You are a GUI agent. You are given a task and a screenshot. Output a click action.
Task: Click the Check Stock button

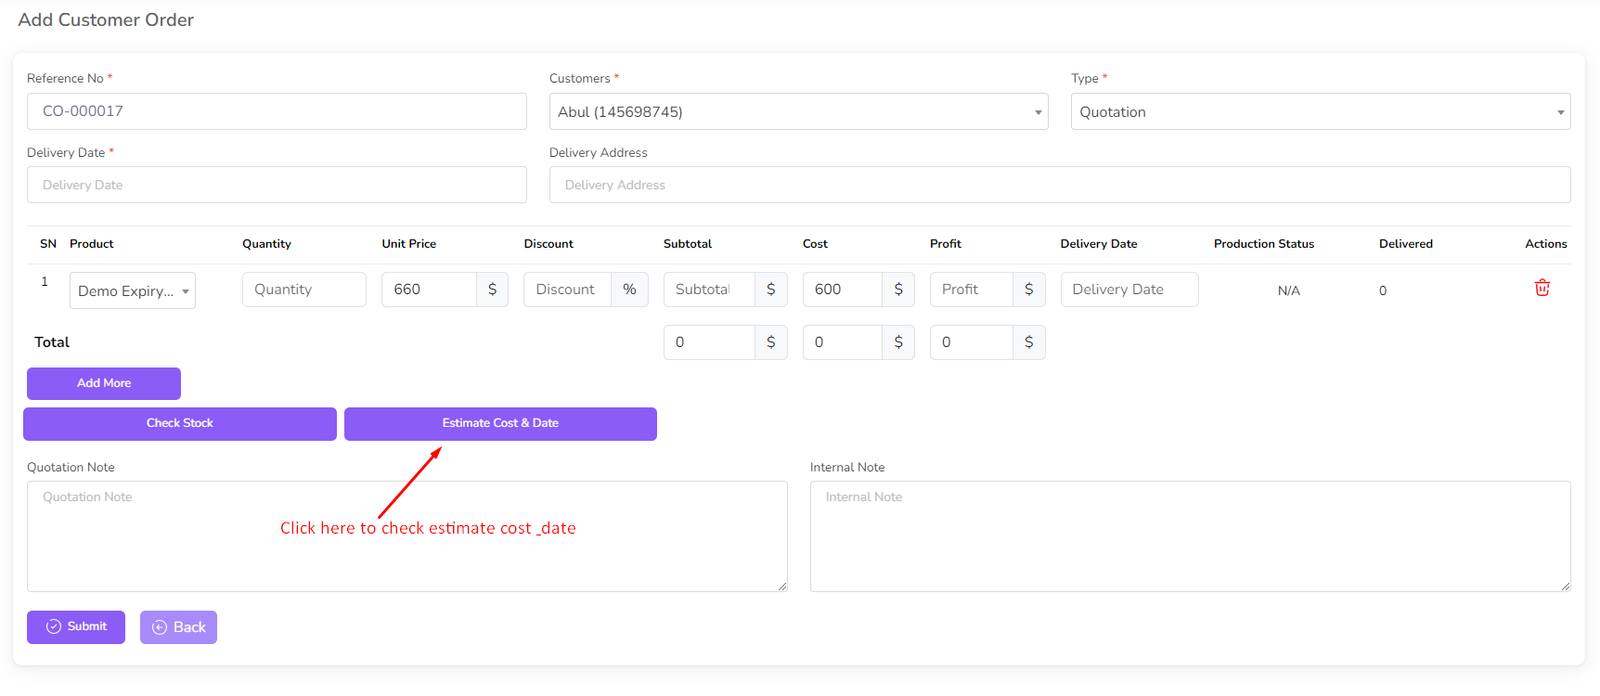(180, 424)
